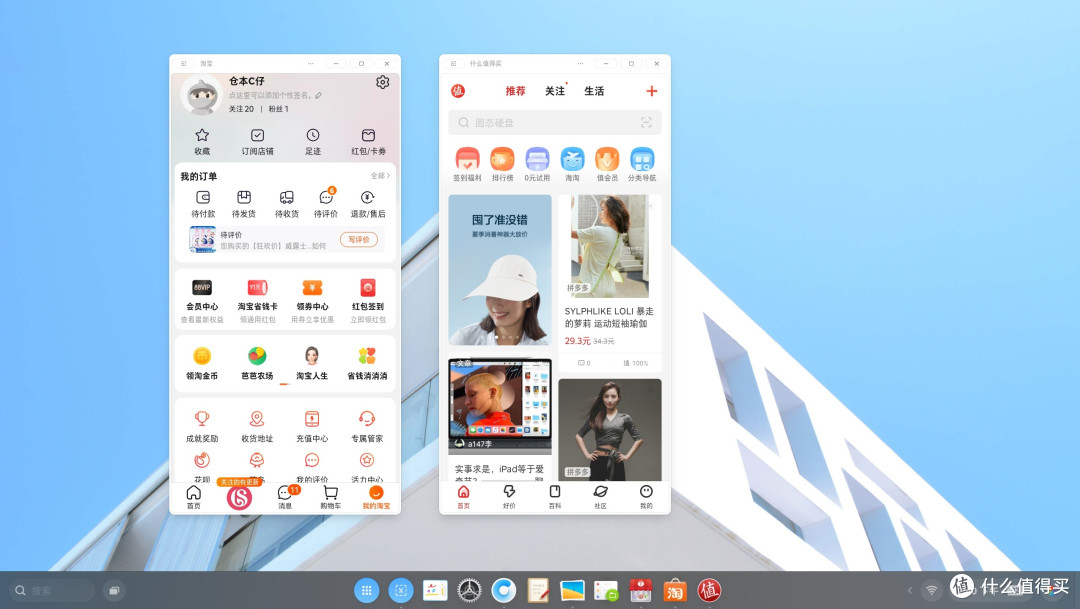Click 签到福利 icon in 什么值得买

click(x=467, y=159)
